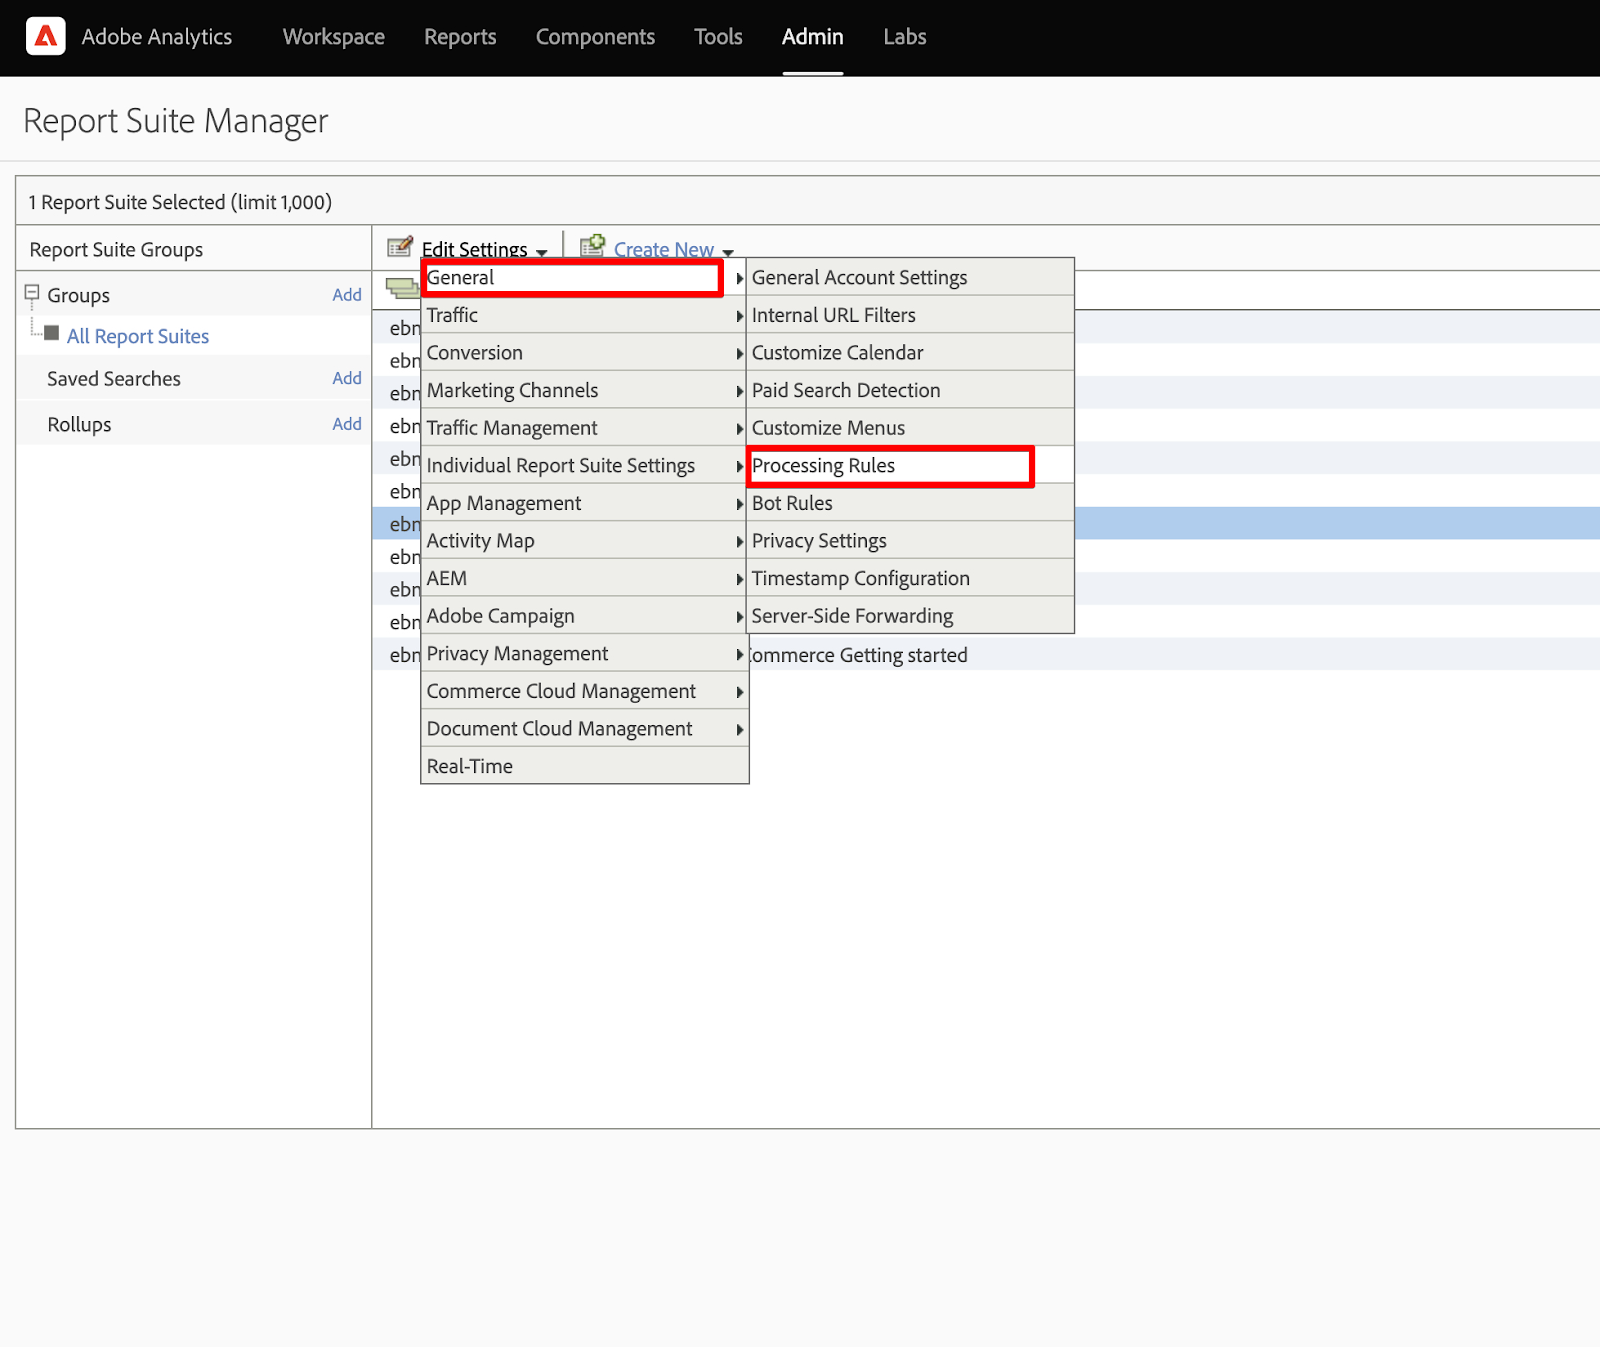Open the Labs tab
Screen dimensions: 1600x1347
click(x=905, y=37)
